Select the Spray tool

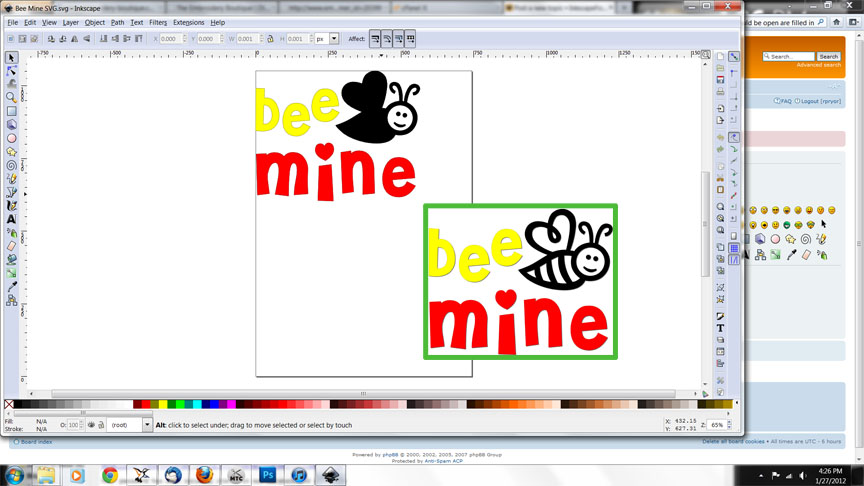click(11, 233)
